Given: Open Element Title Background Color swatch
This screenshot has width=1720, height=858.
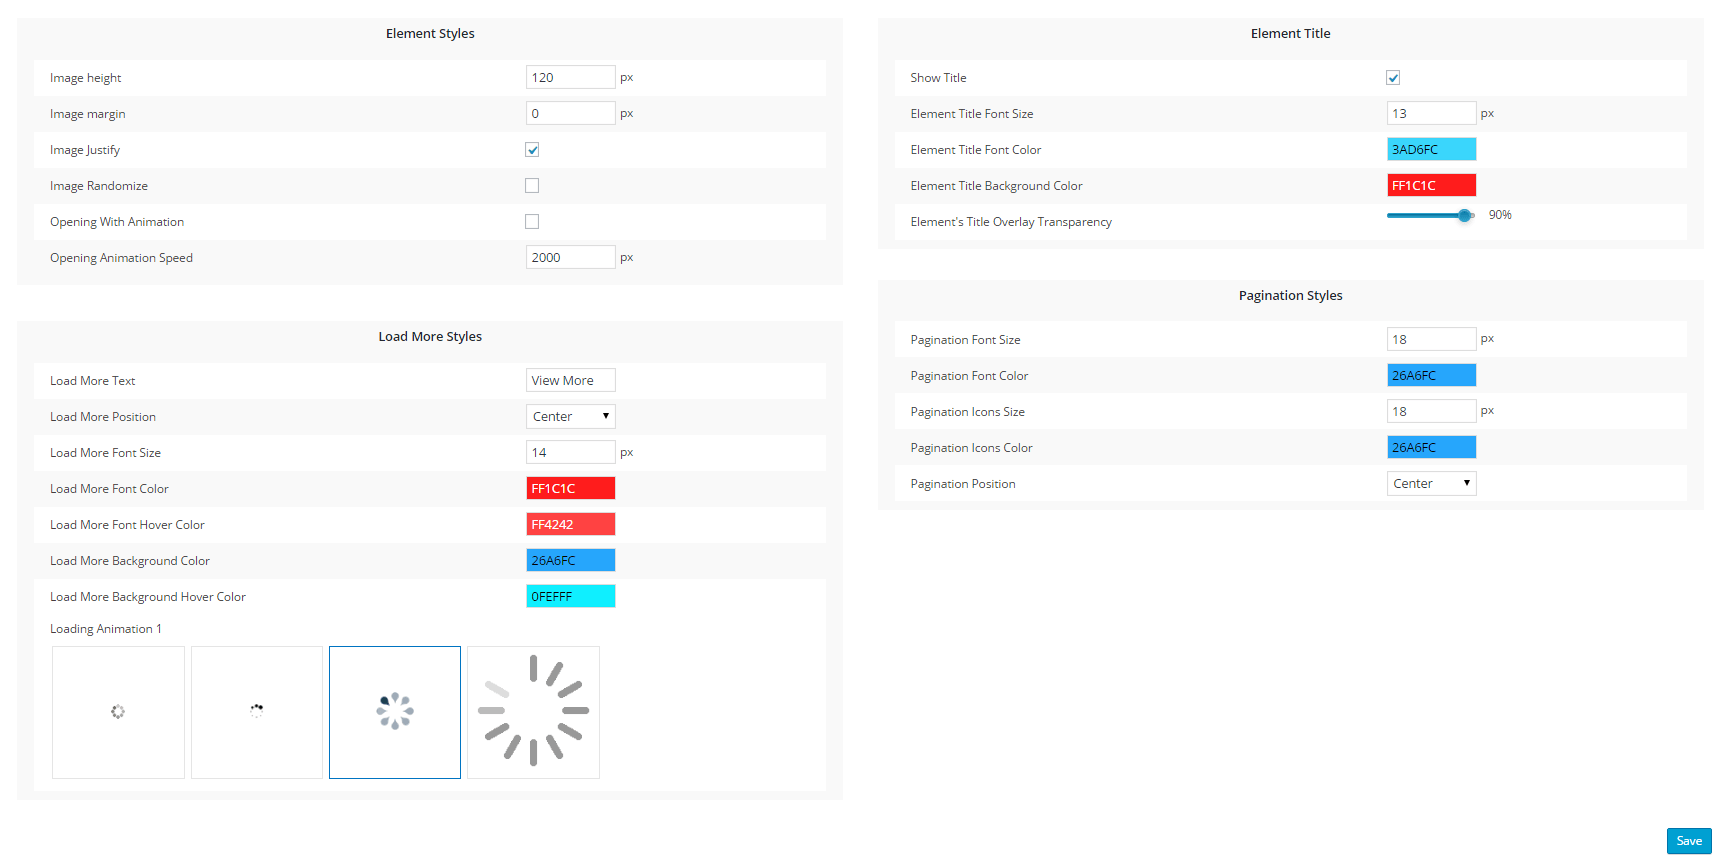Looking at the screenshot, I should coord(1431,186).
